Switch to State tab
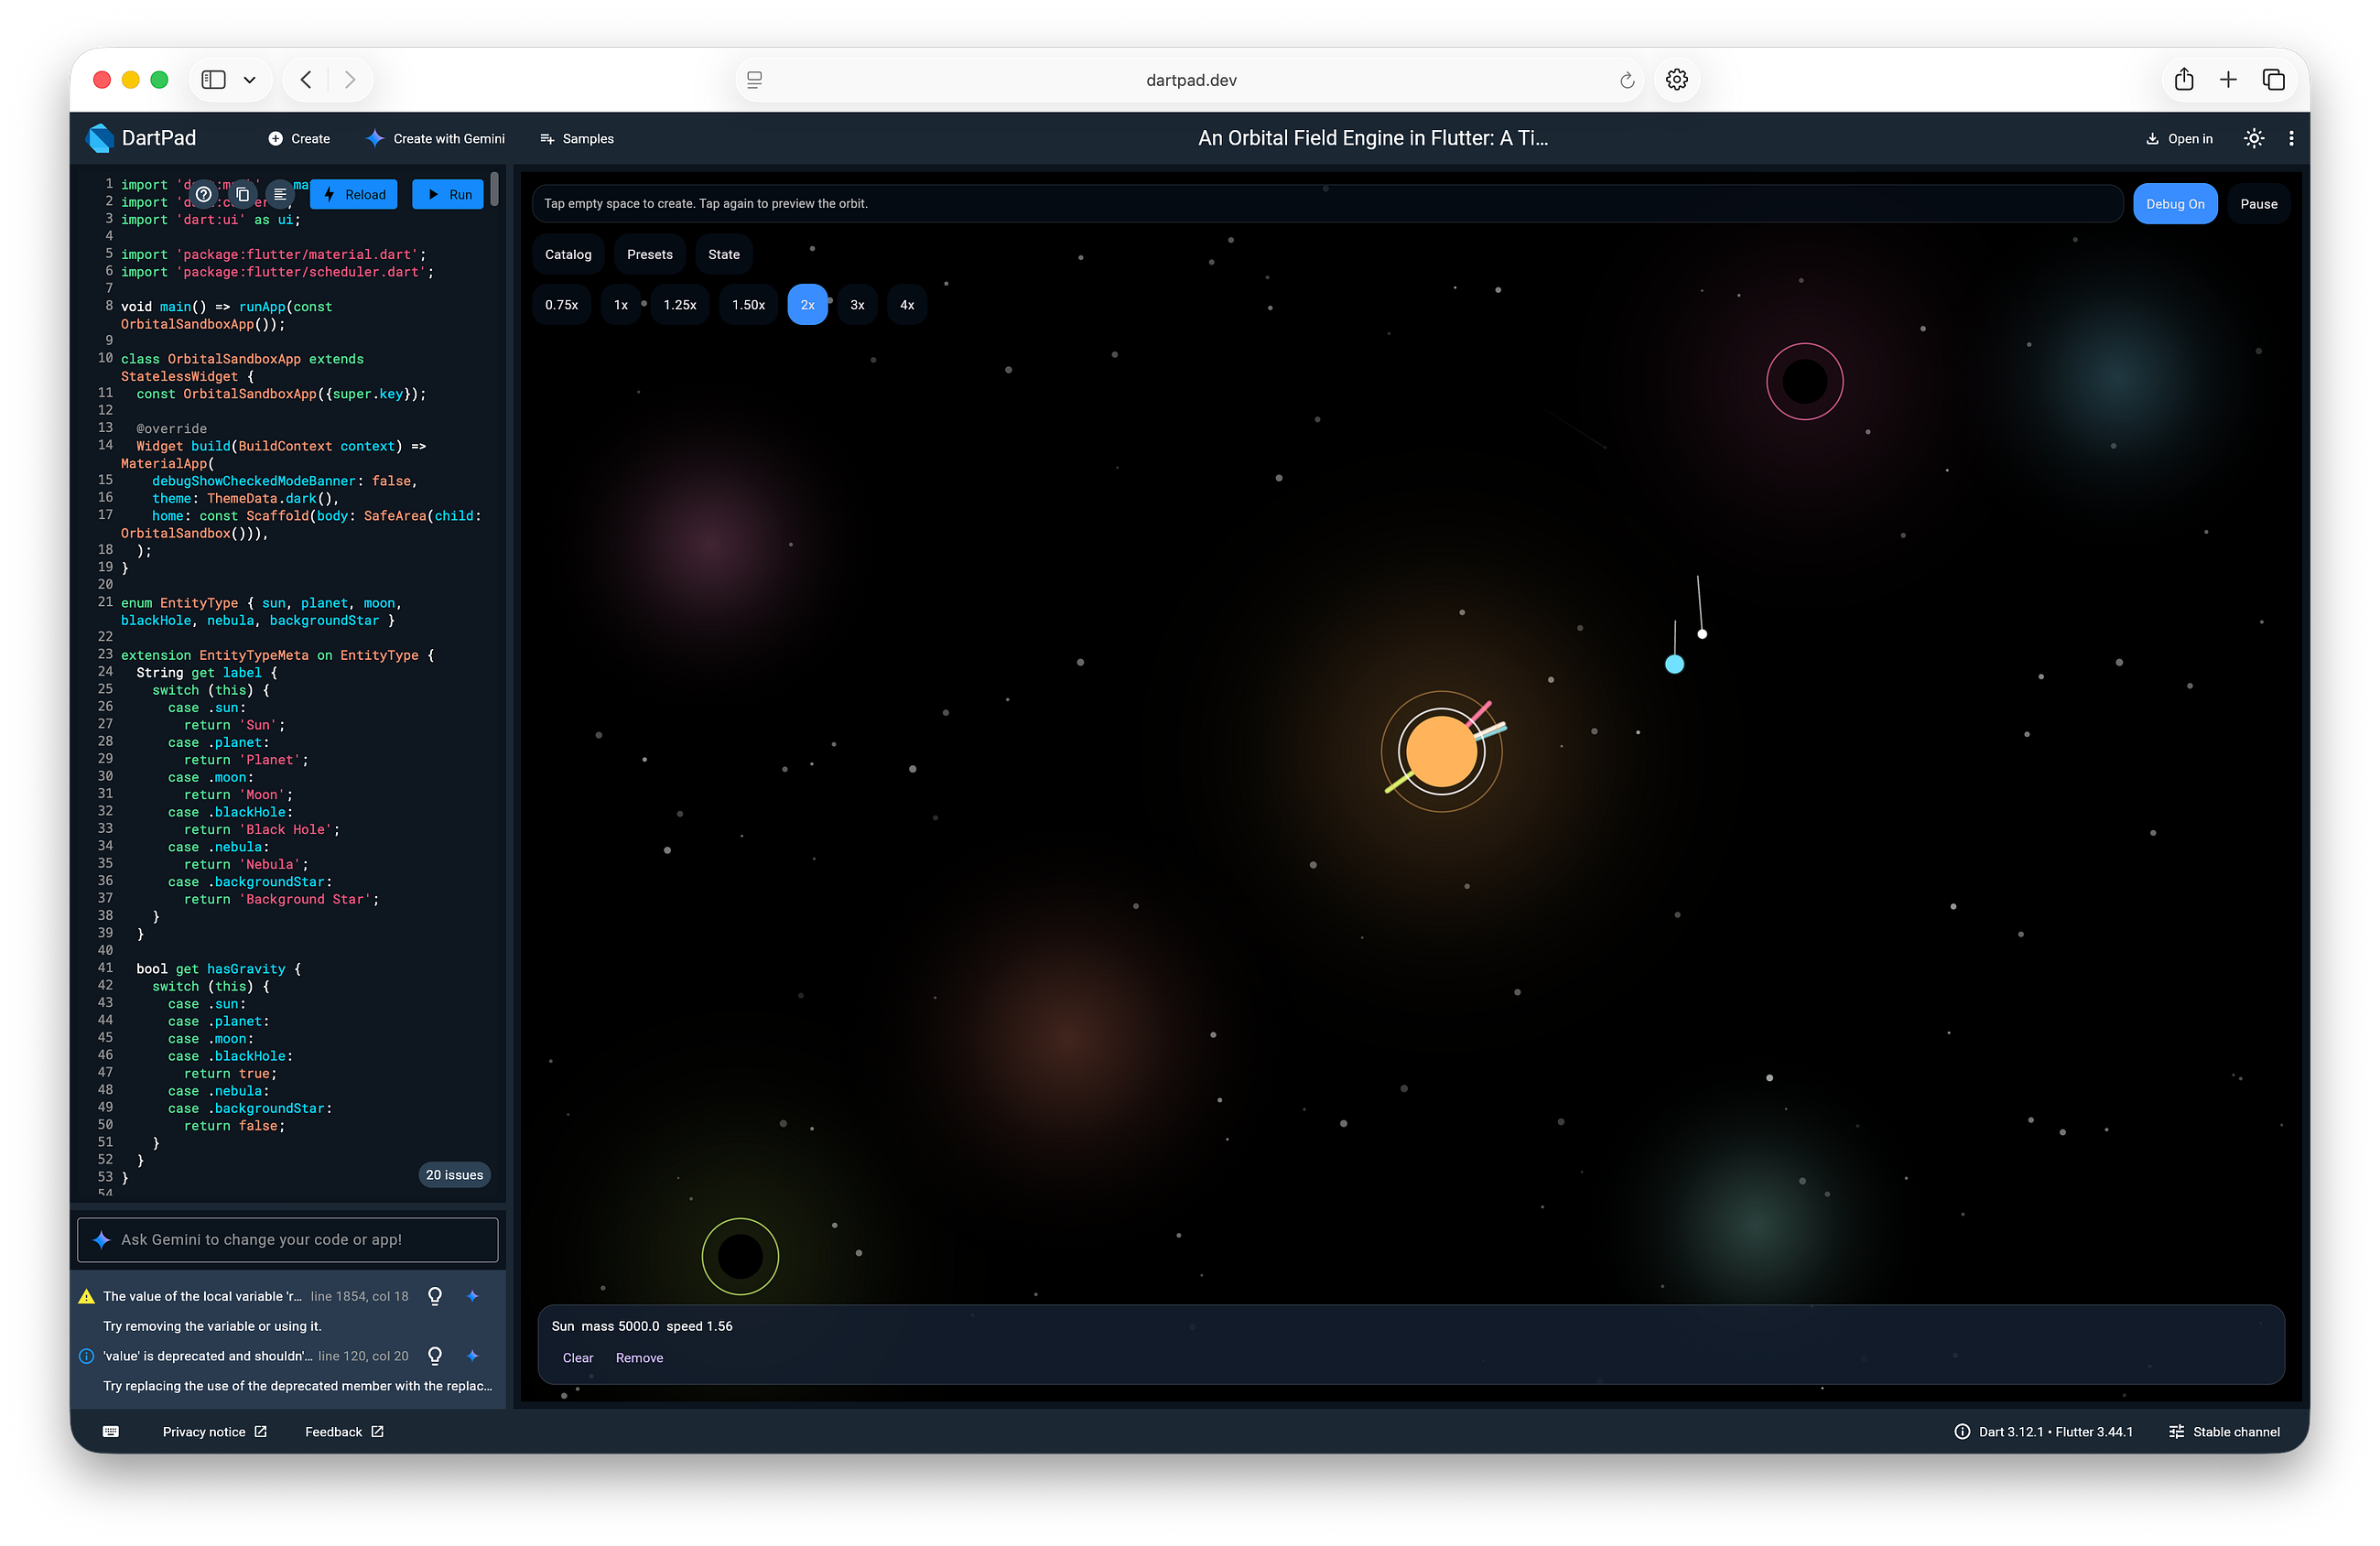The height and width of the screenshot is (1546, 2380). [724, 255]
